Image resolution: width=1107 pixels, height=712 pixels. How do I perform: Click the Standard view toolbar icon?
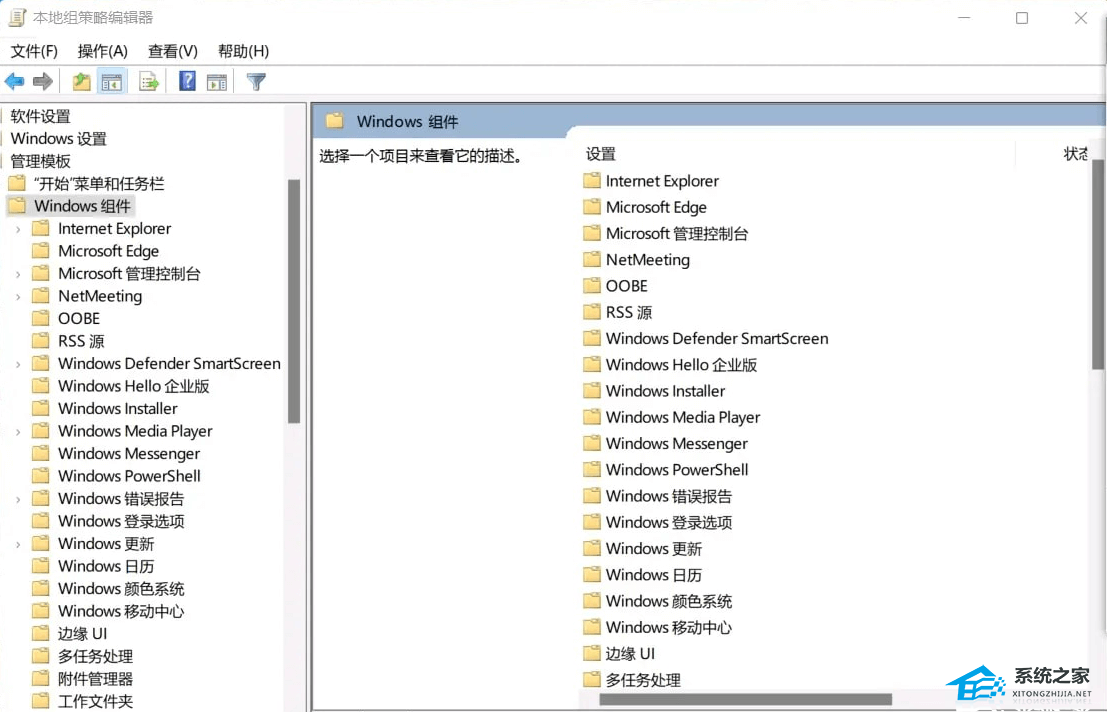tap(217, 81)
